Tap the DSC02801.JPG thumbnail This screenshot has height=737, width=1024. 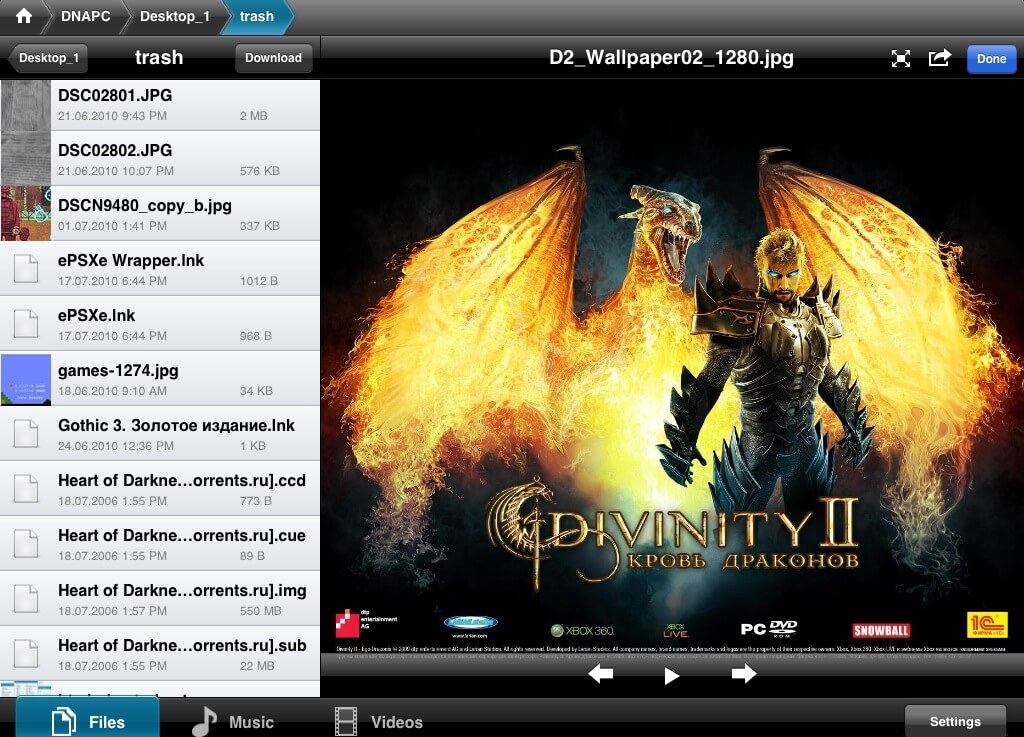25,105
